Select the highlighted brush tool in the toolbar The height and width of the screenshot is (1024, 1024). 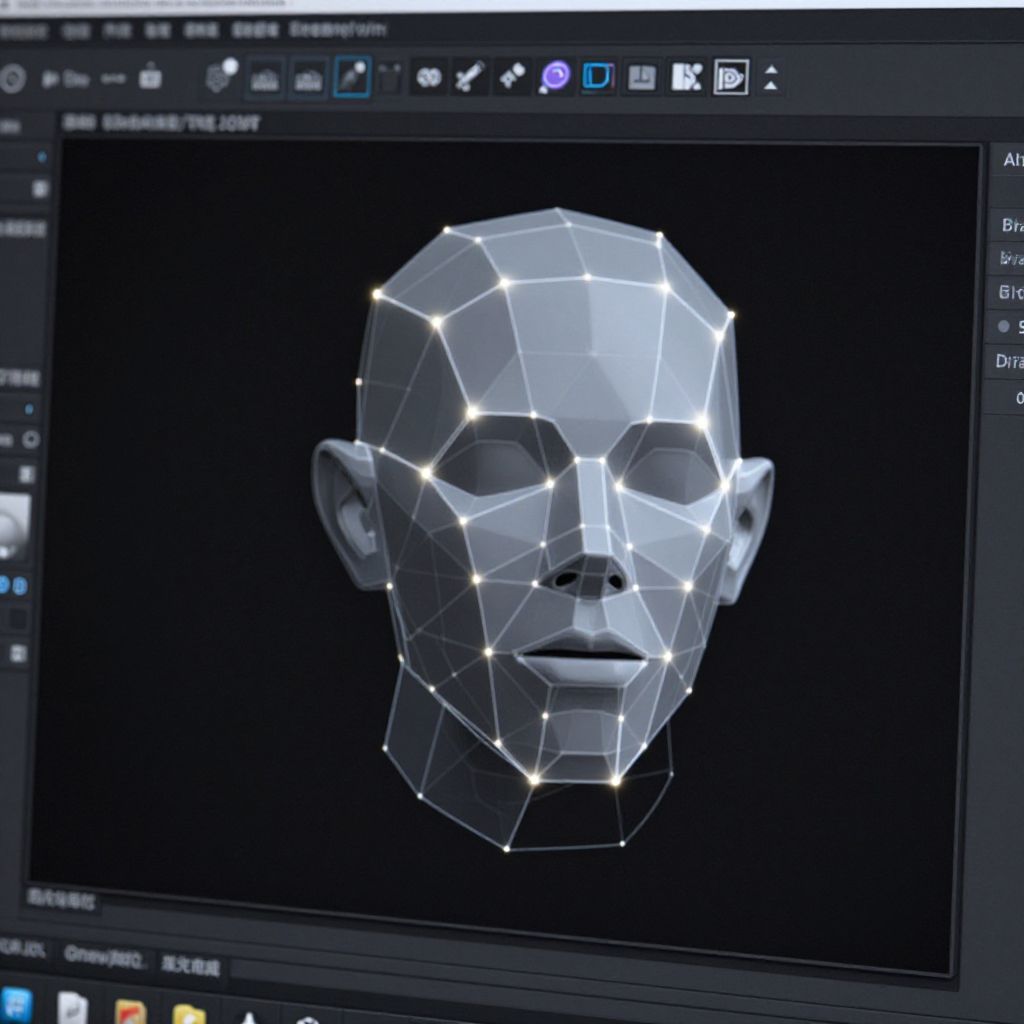351,77
